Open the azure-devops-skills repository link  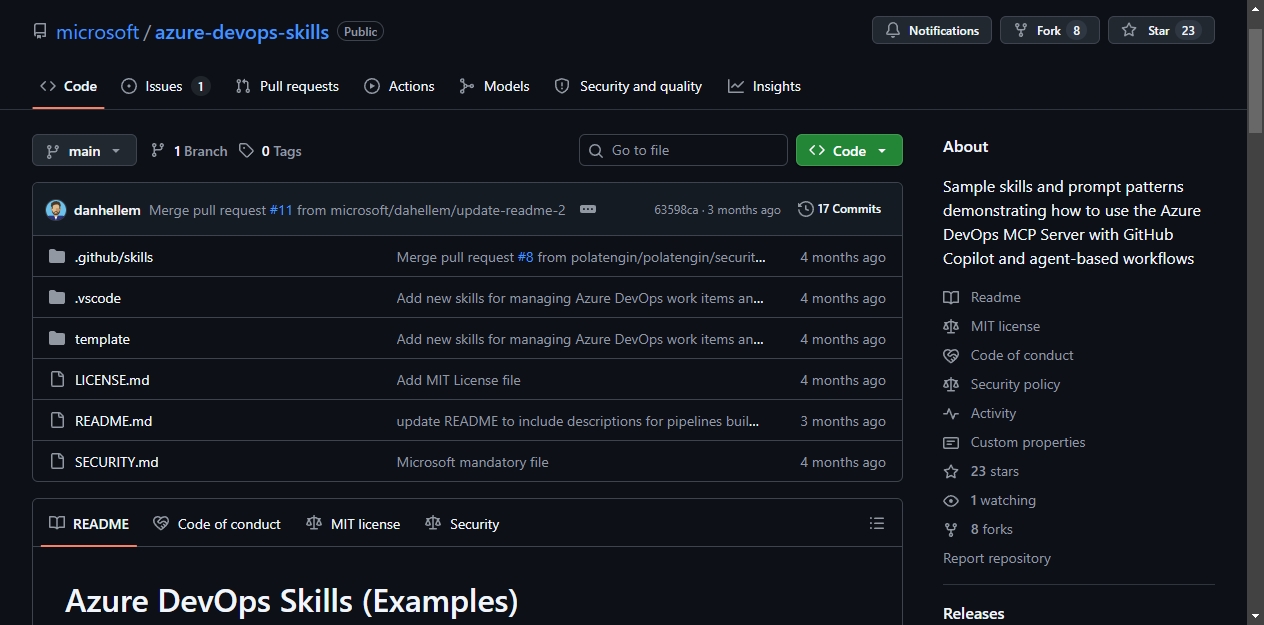click(x=242, y=31)
